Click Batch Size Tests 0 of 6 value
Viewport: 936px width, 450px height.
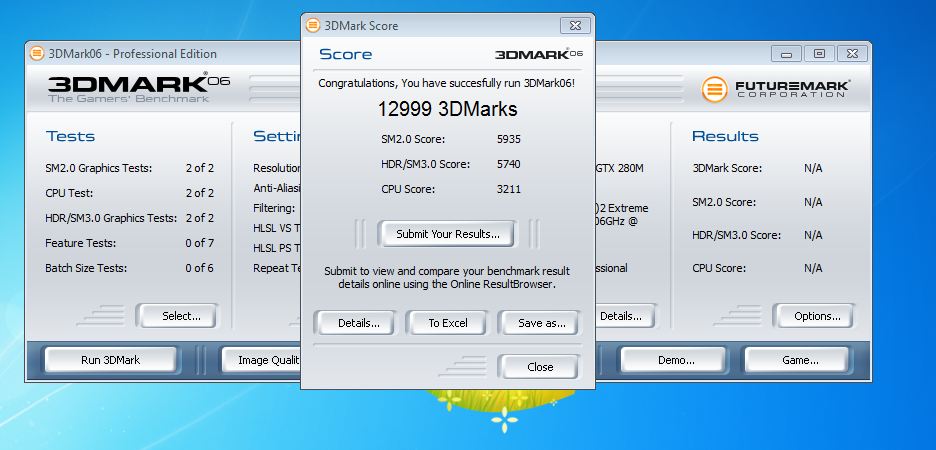(x=199, y=268)
